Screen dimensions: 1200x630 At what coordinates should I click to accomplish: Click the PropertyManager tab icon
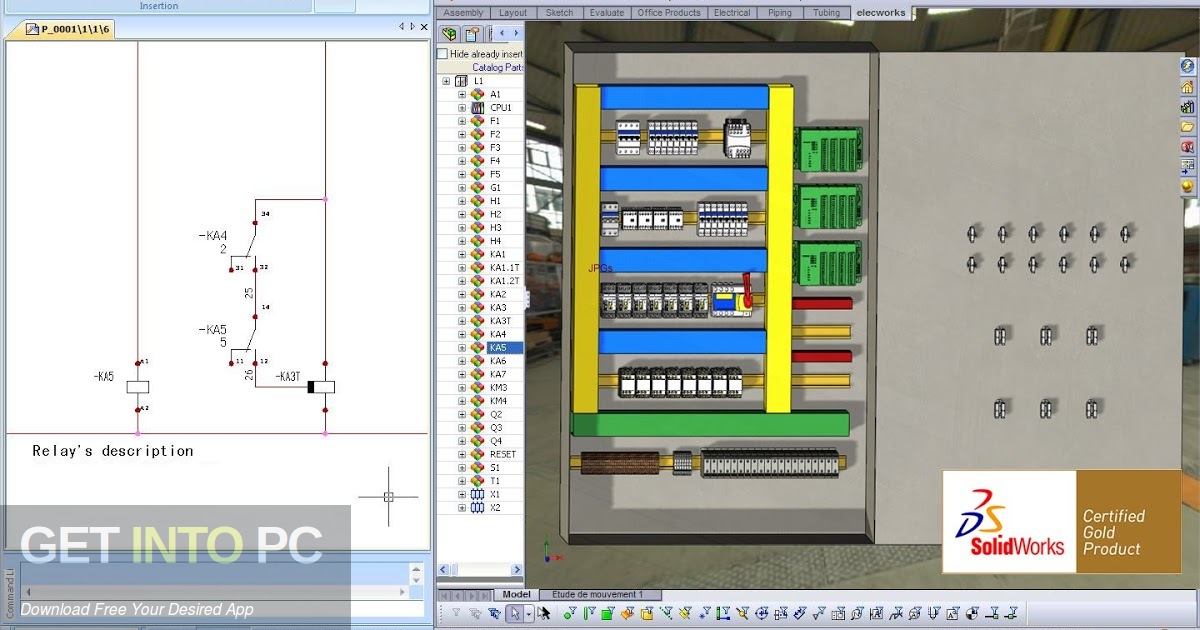point(471,34)
